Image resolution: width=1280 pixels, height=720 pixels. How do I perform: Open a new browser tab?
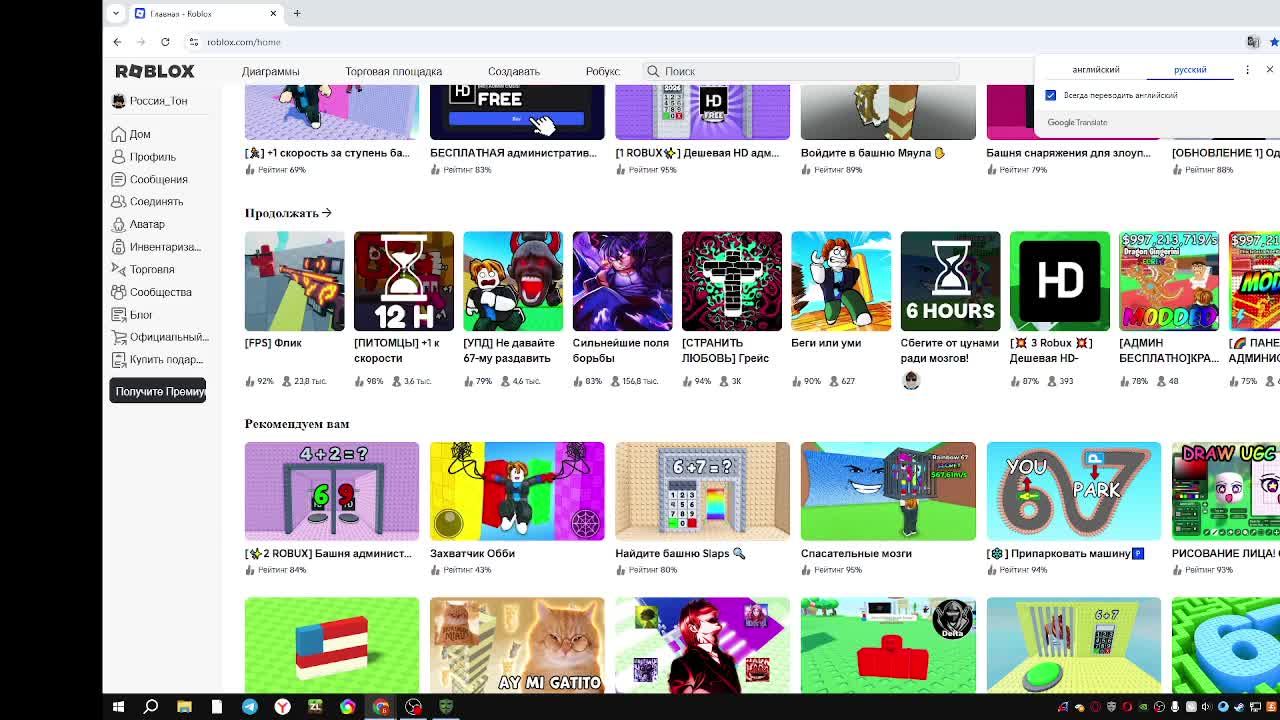coord(297,13)
